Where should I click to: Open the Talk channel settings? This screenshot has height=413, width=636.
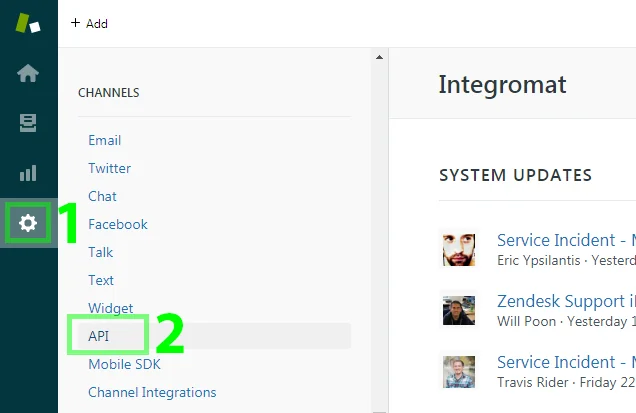(101, 252)
